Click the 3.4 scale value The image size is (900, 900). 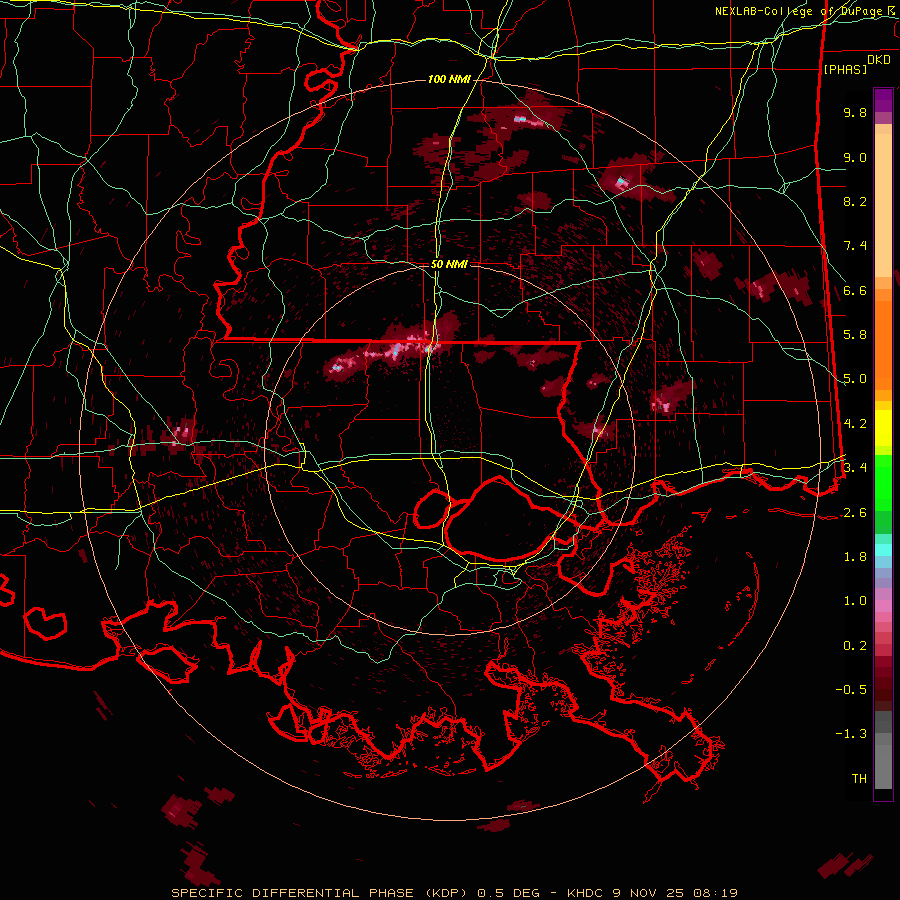pyautogui.click(x=855, y=468)
